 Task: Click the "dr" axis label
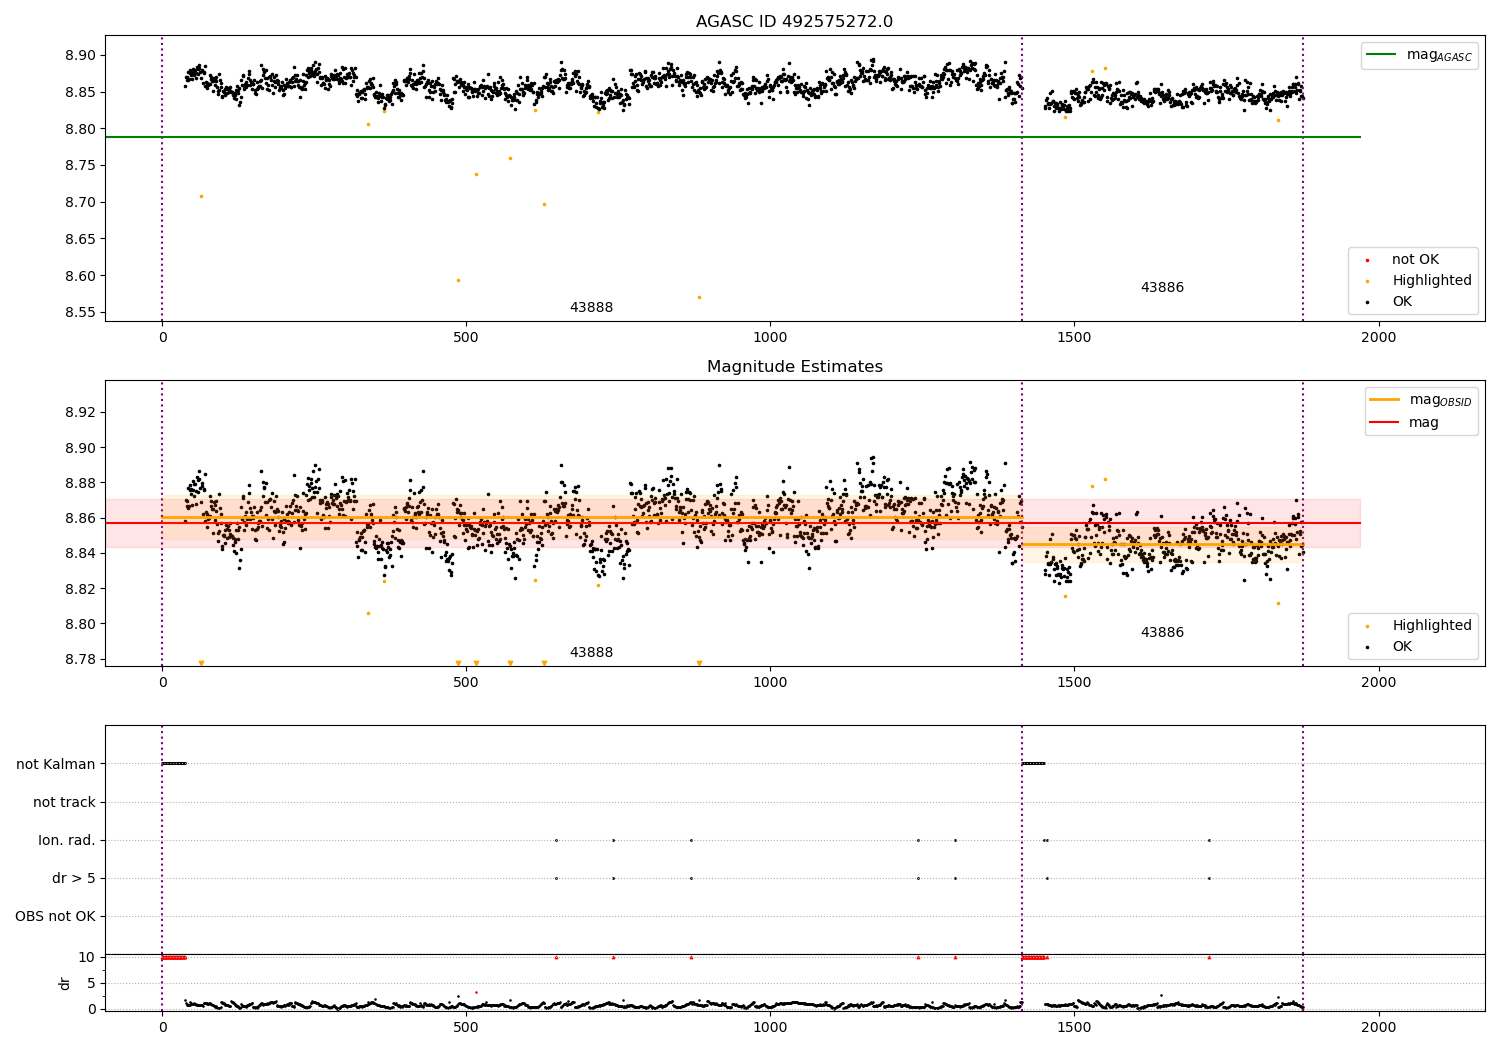click(65, 983)
